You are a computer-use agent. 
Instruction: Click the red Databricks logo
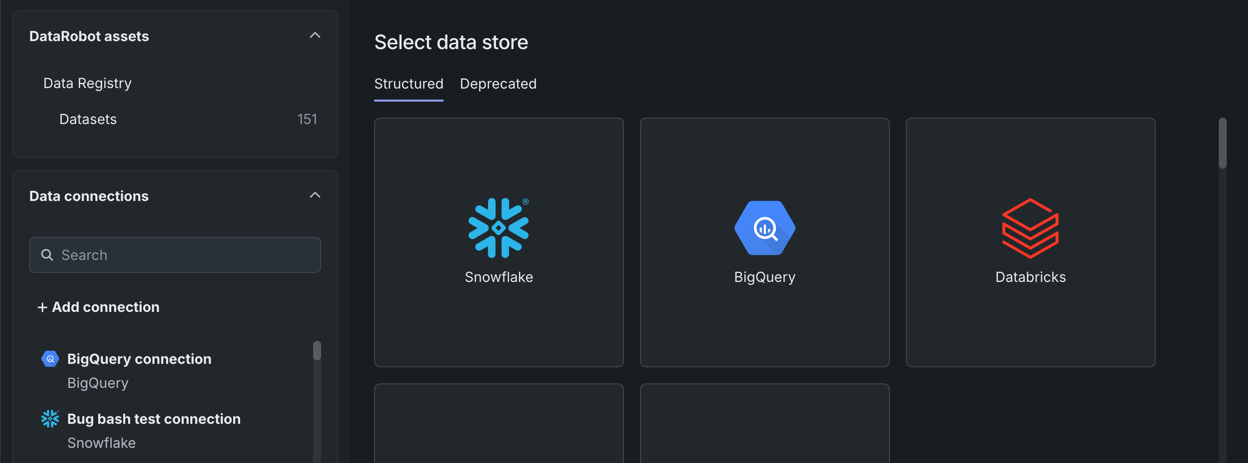(1030, 228)
